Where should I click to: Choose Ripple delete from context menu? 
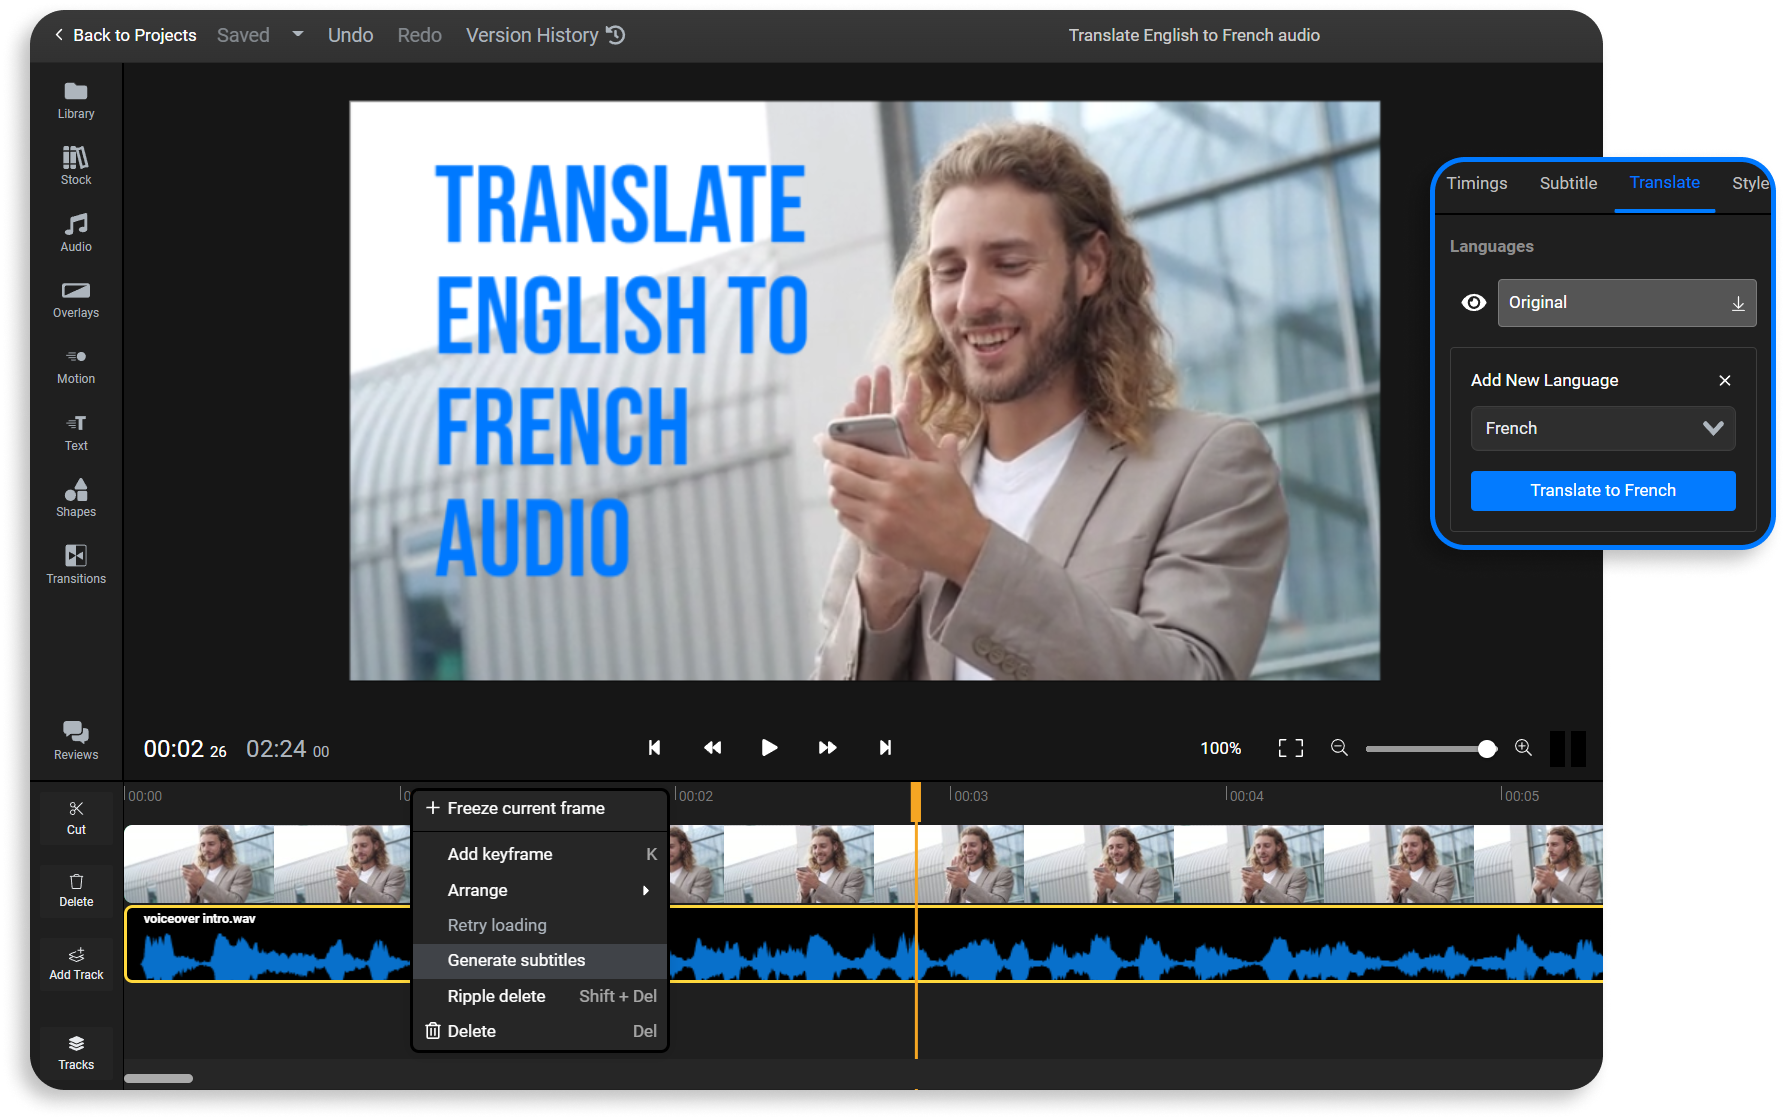[x=540, y=996]
